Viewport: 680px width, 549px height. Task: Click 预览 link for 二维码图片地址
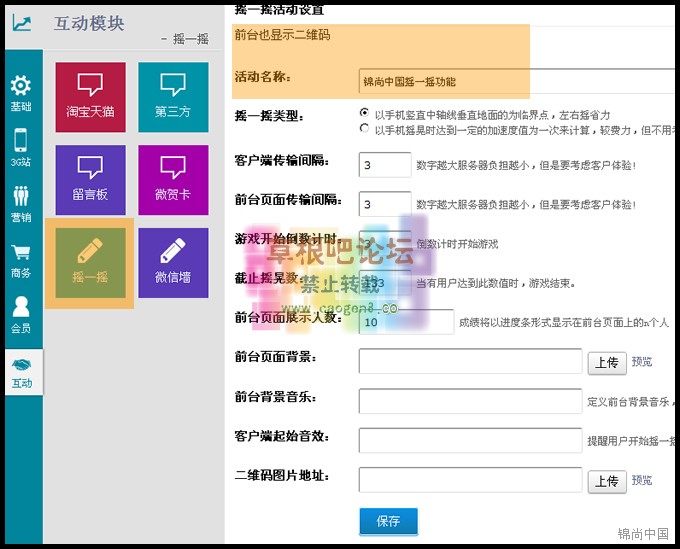coord(642,480)
